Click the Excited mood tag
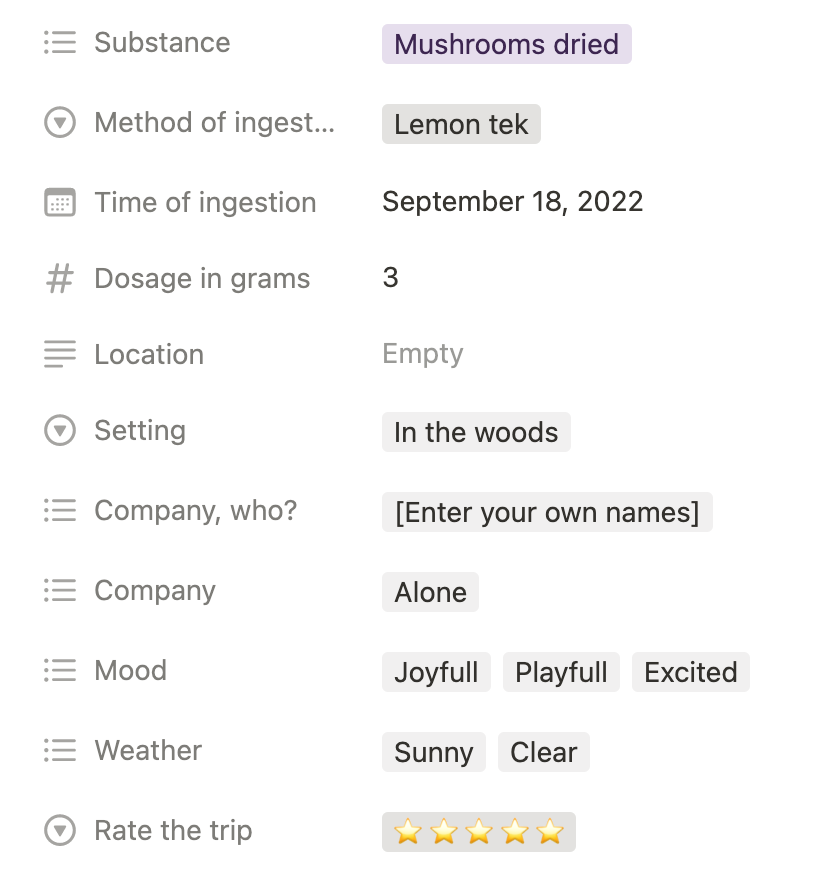This screenshot has width=814, height=870. pos(690,672)
